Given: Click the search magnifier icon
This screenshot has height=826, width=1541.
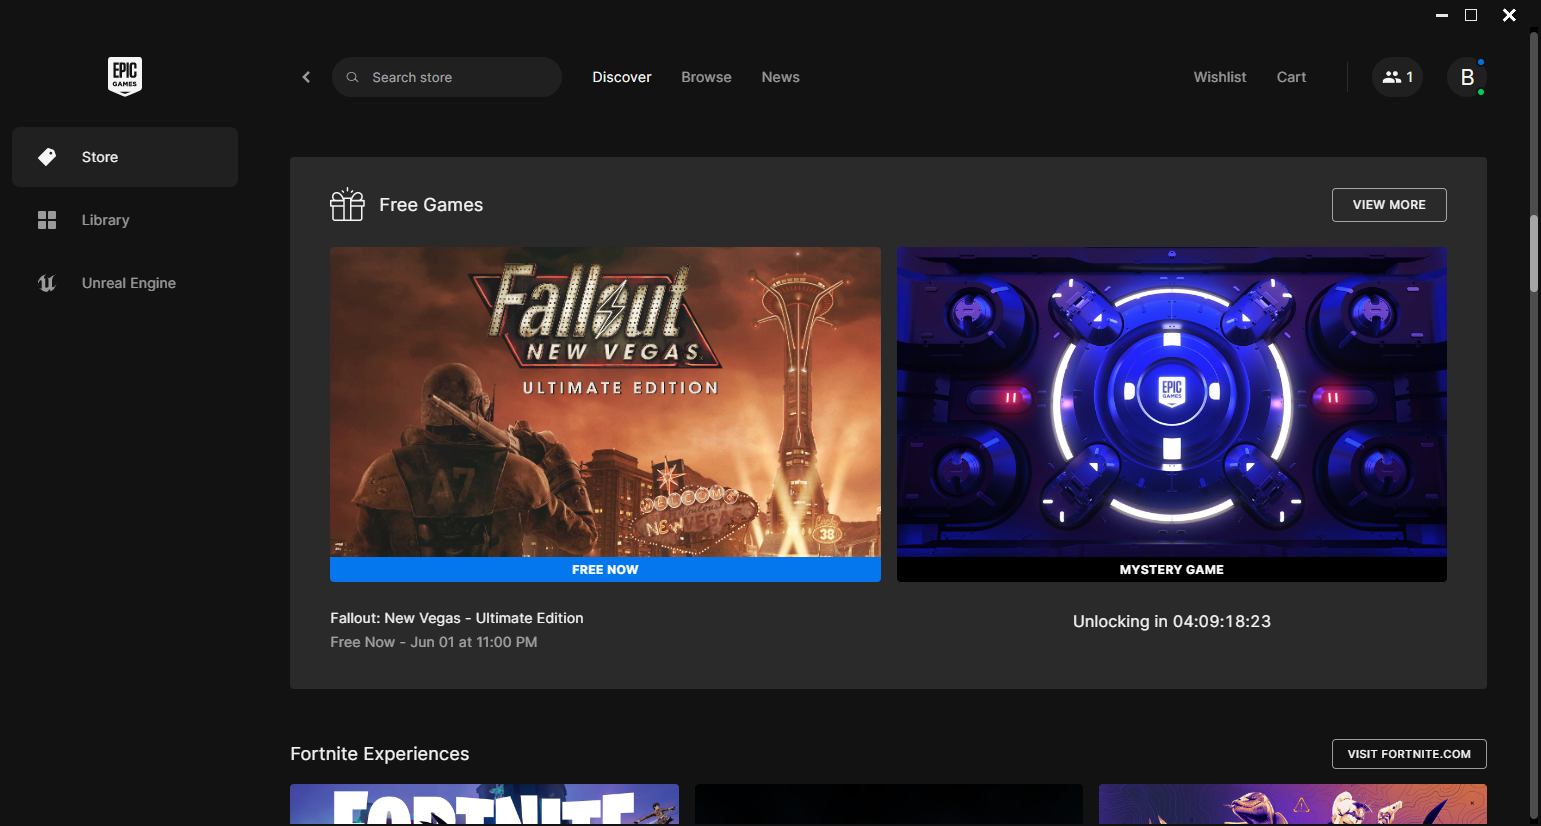Looking at the screenshot, I should click(x=352, y=77).
